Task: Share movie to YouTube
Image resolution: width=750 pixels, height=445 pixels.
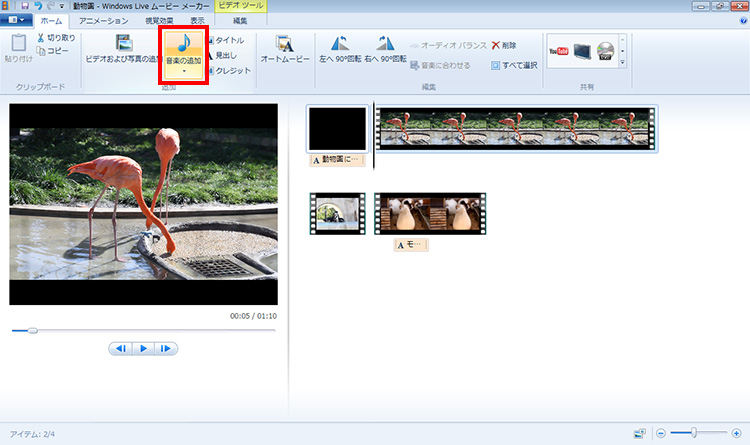Action: pos(558,51)
